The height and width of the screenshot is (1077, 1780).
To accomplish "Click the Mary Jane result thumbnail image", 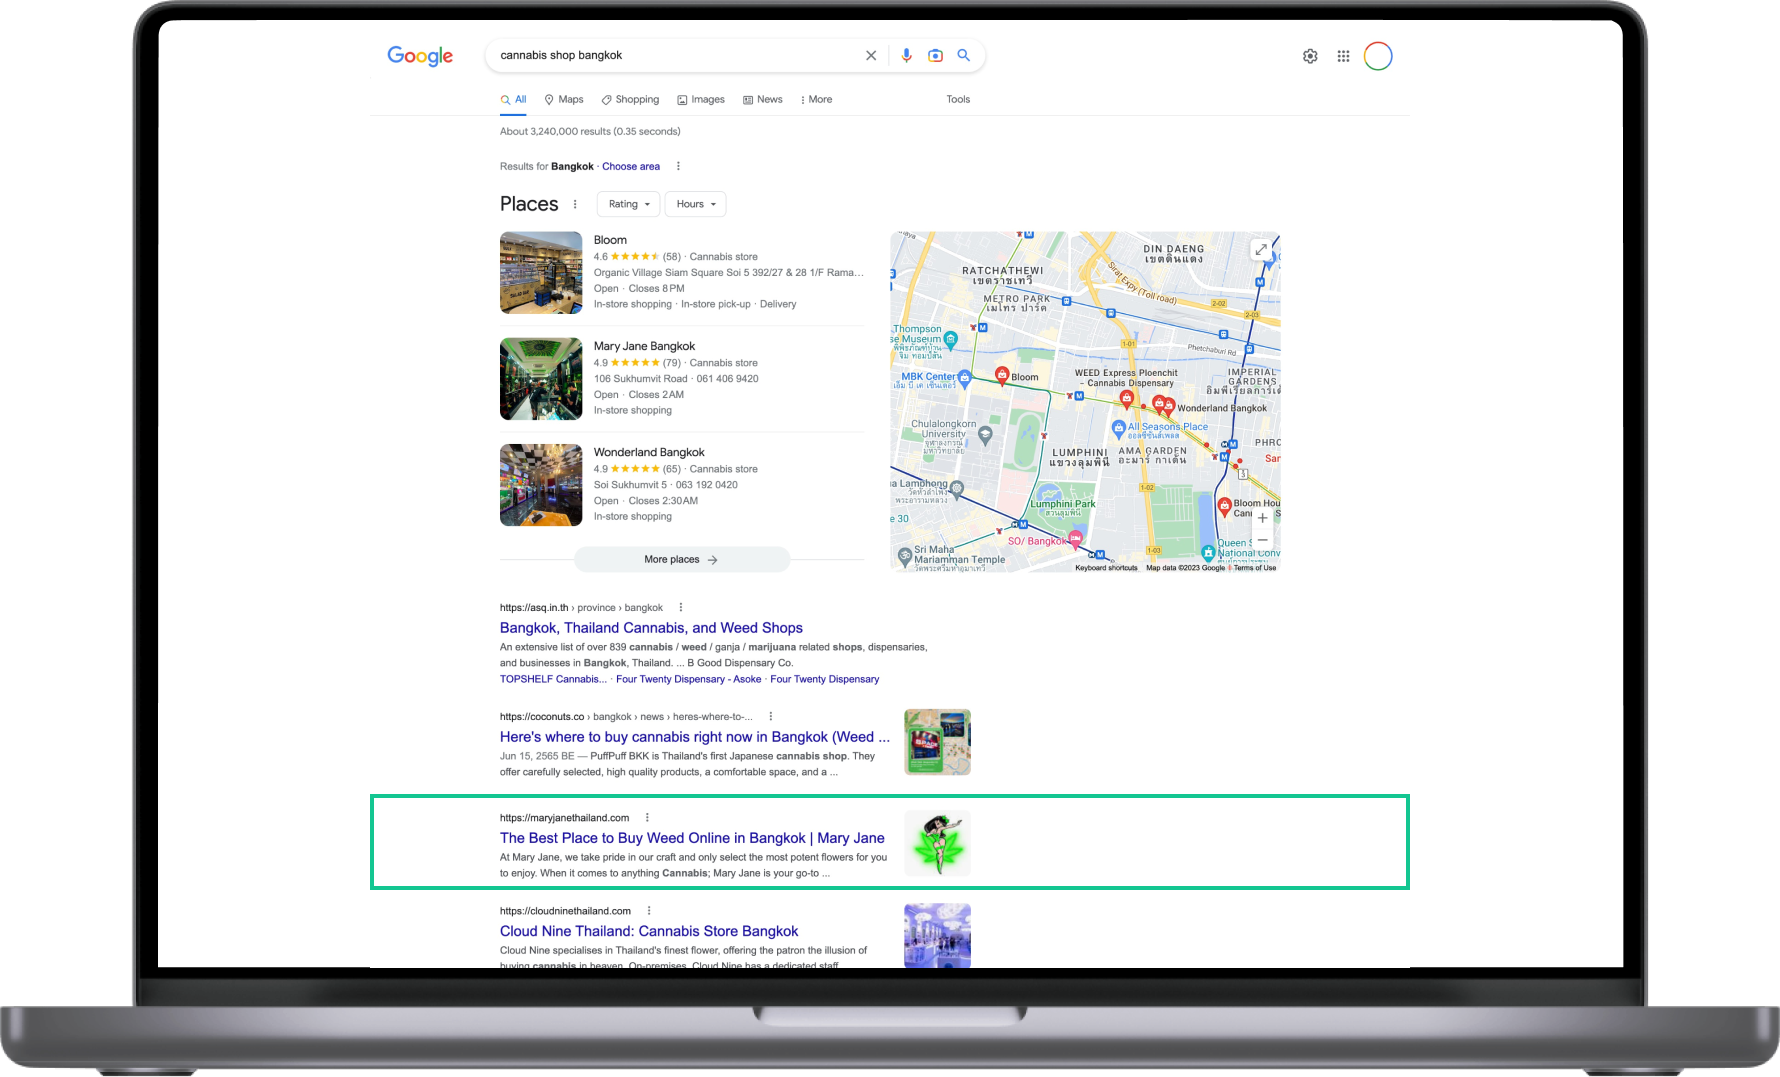I will 937,843.
